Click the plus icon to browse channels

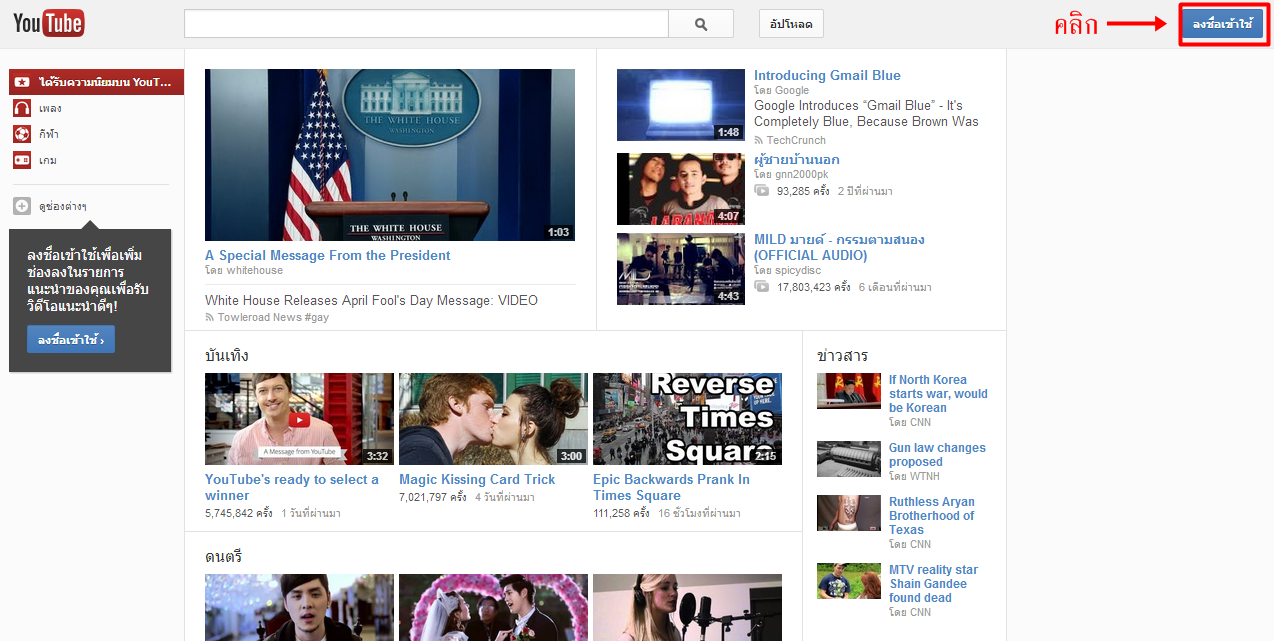[x=21, y=206]
